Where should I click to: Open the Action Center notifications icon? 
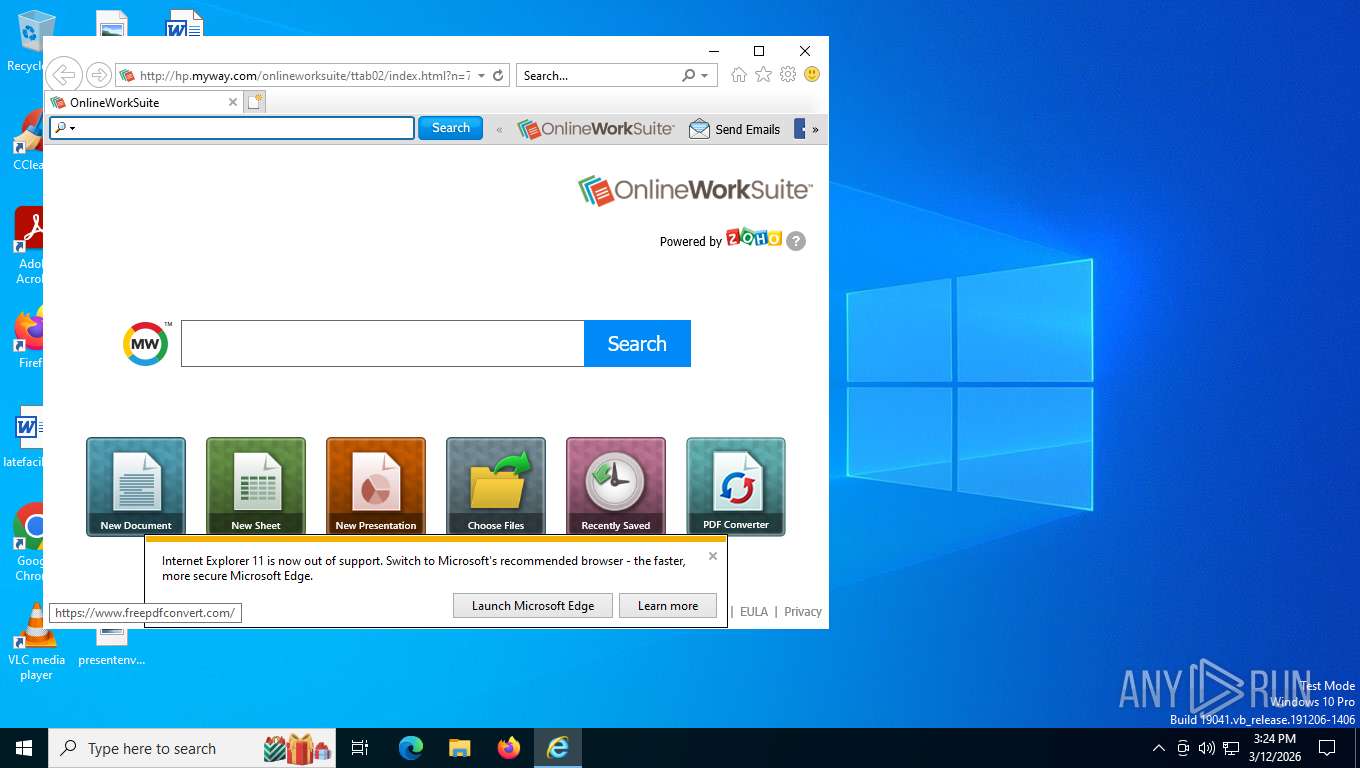tap(1327, 748)
